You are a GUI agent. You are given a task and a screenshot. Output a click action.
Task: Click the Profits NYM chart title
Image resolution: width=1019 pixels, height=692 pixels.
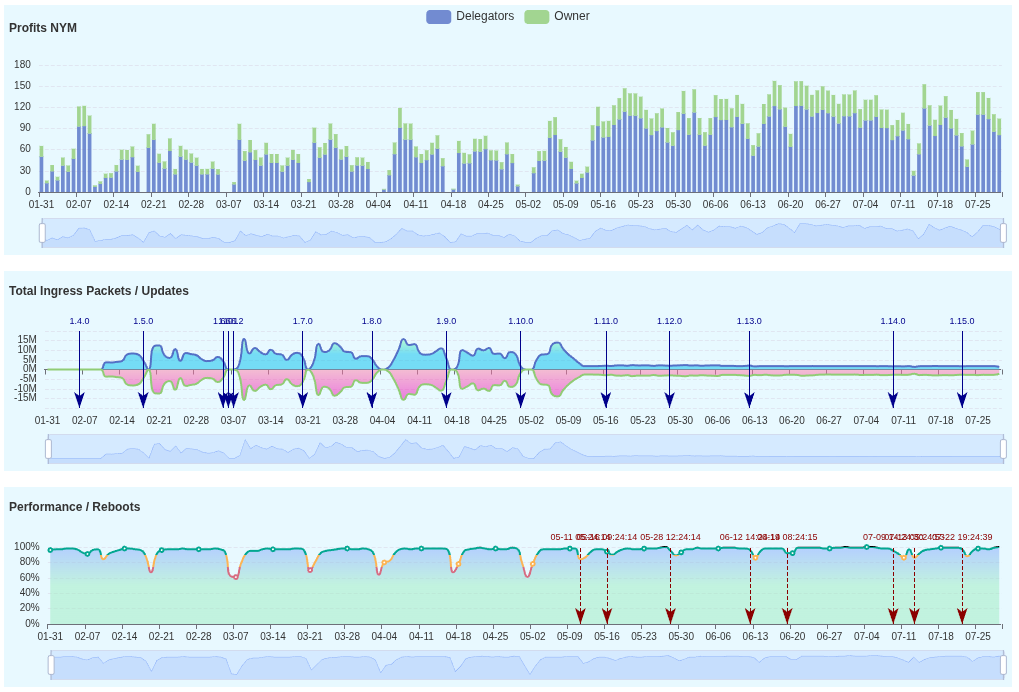click(x=43, y=28)
